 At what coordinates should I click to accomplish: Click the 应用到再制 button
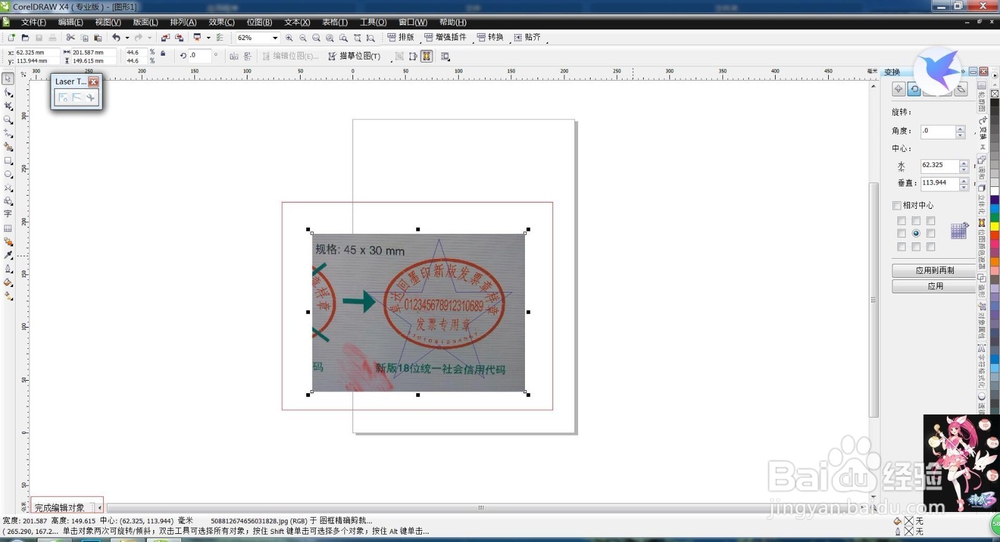click(x=934, y=270)
